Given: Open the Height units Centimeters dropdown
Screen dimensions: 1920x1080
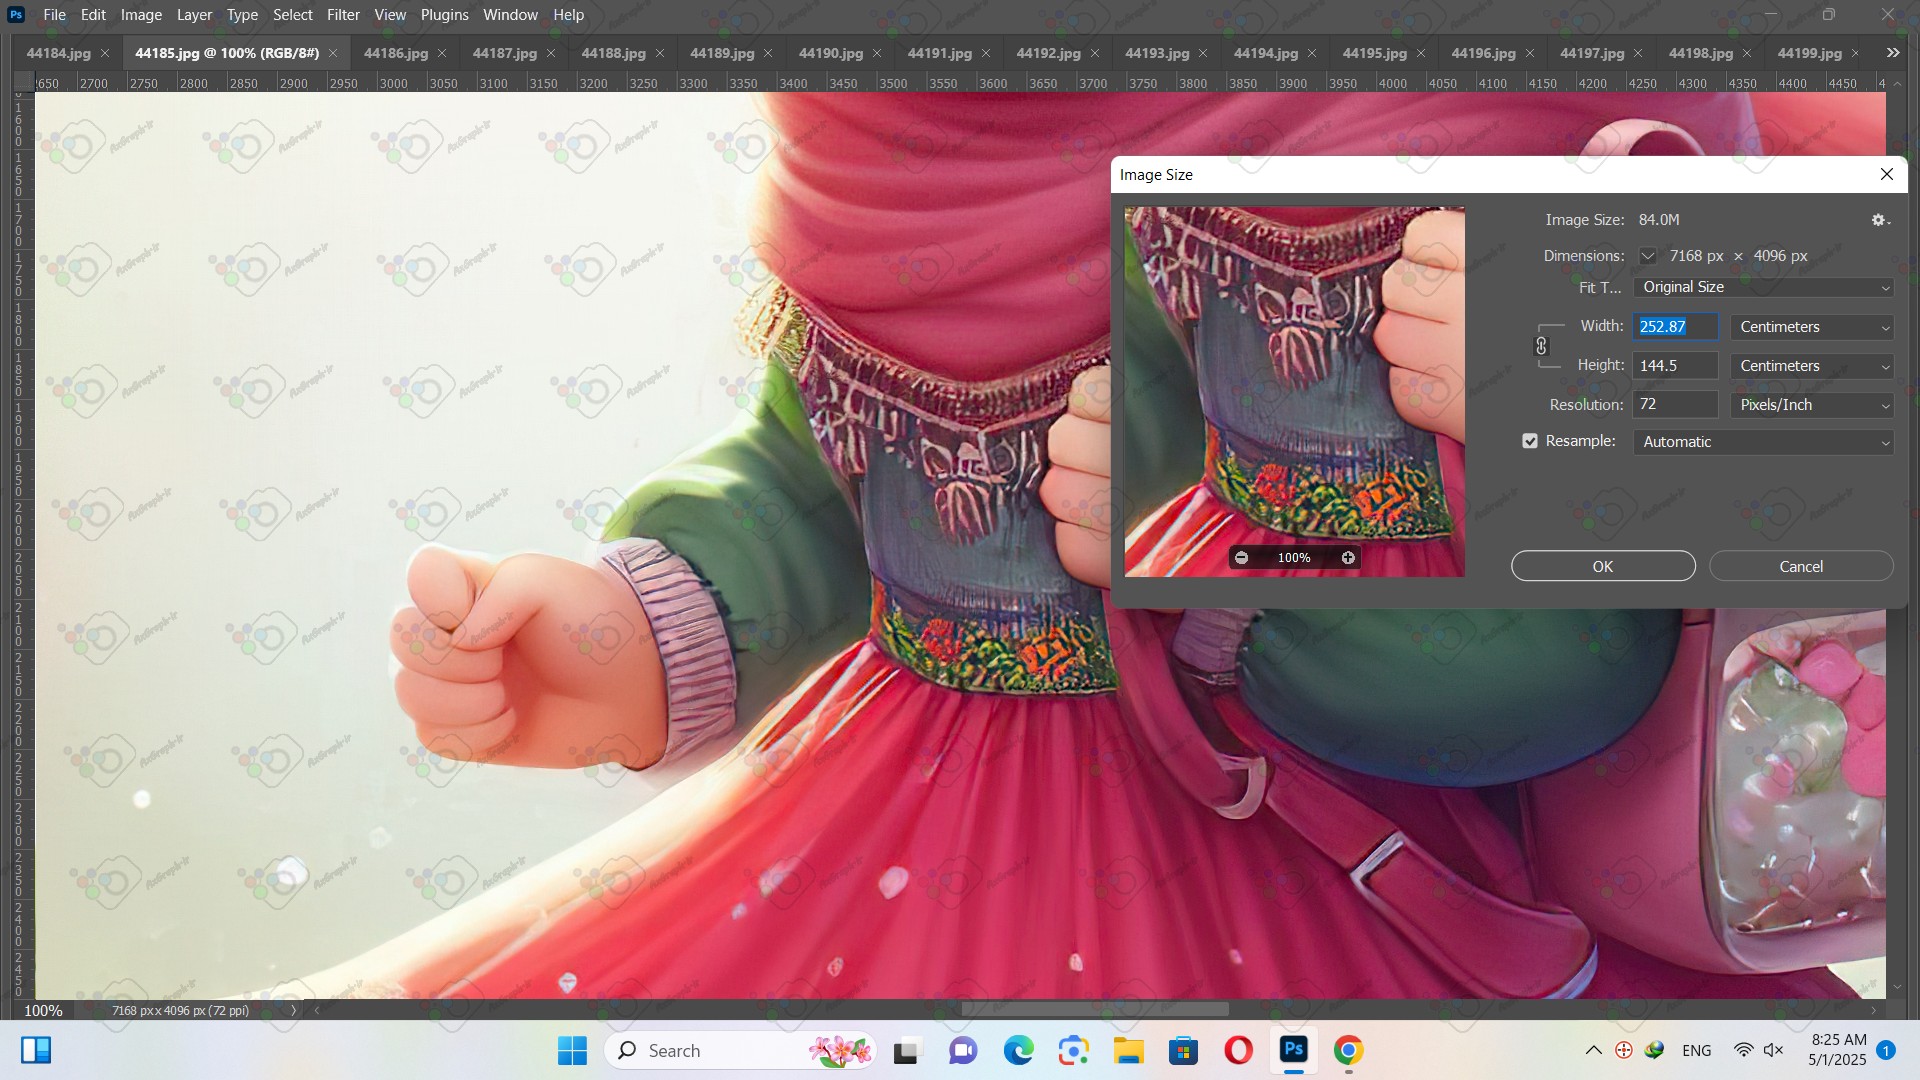Looking at the screenshot, I should pos(1812,366).
